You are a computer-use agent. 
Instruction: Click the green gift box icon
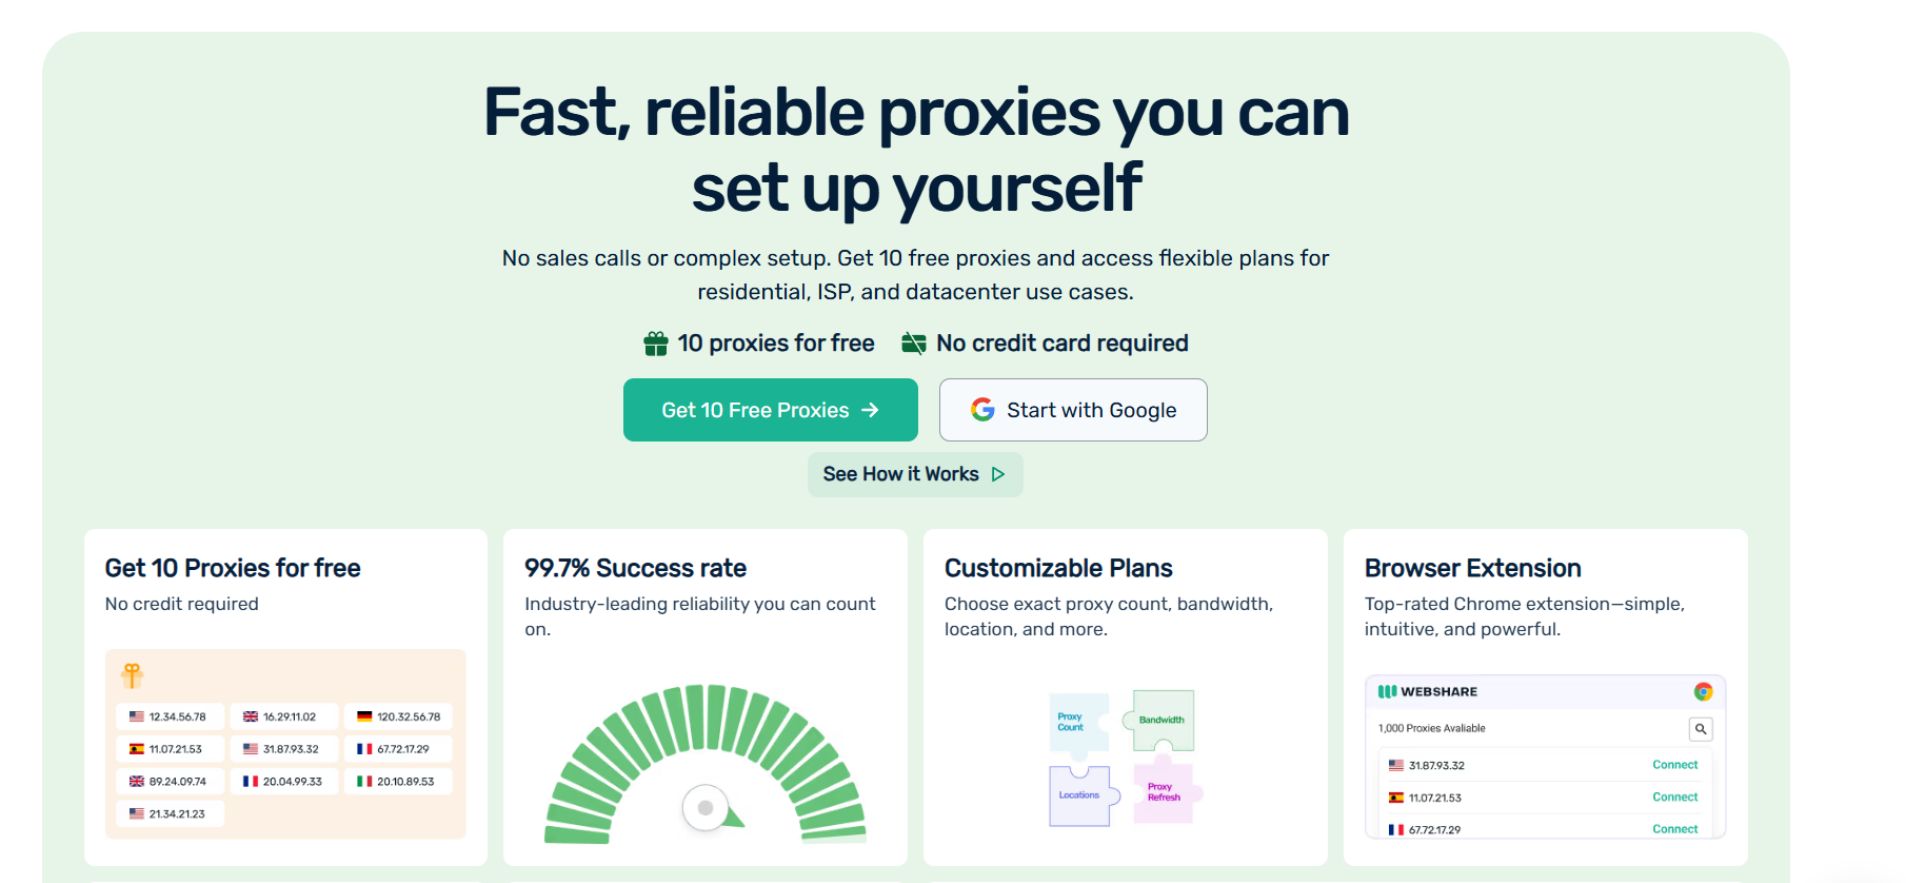click(x=656, y=344)
